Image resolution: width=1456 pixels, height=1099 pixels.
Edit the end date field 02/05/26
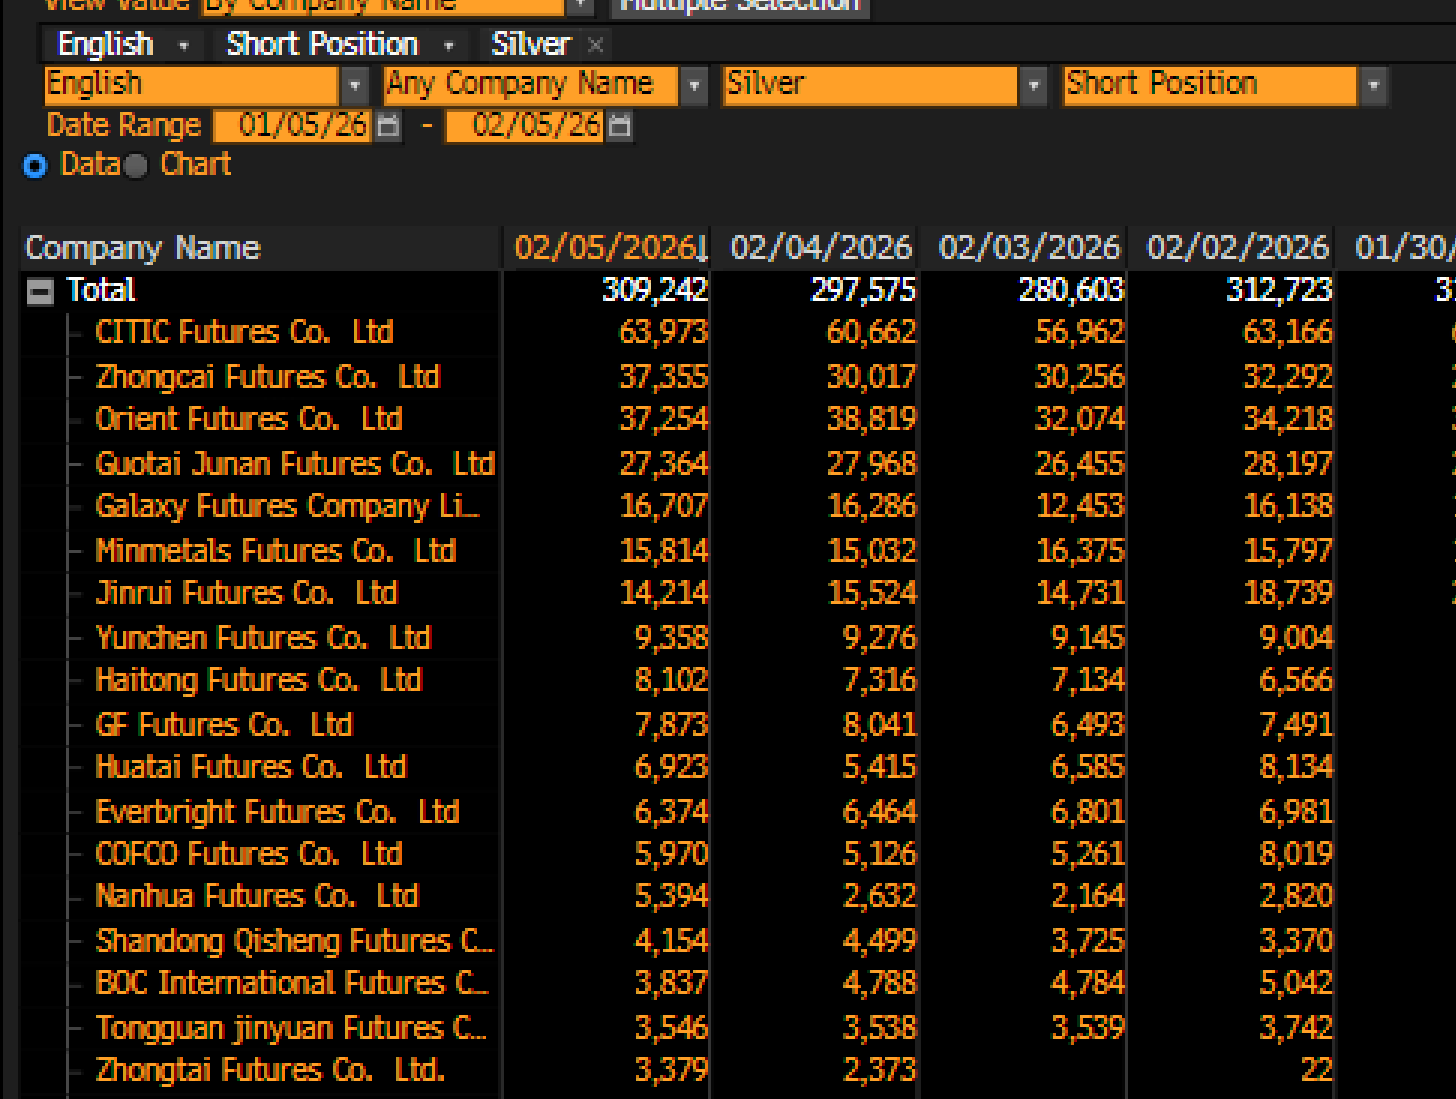click(525, 126)
